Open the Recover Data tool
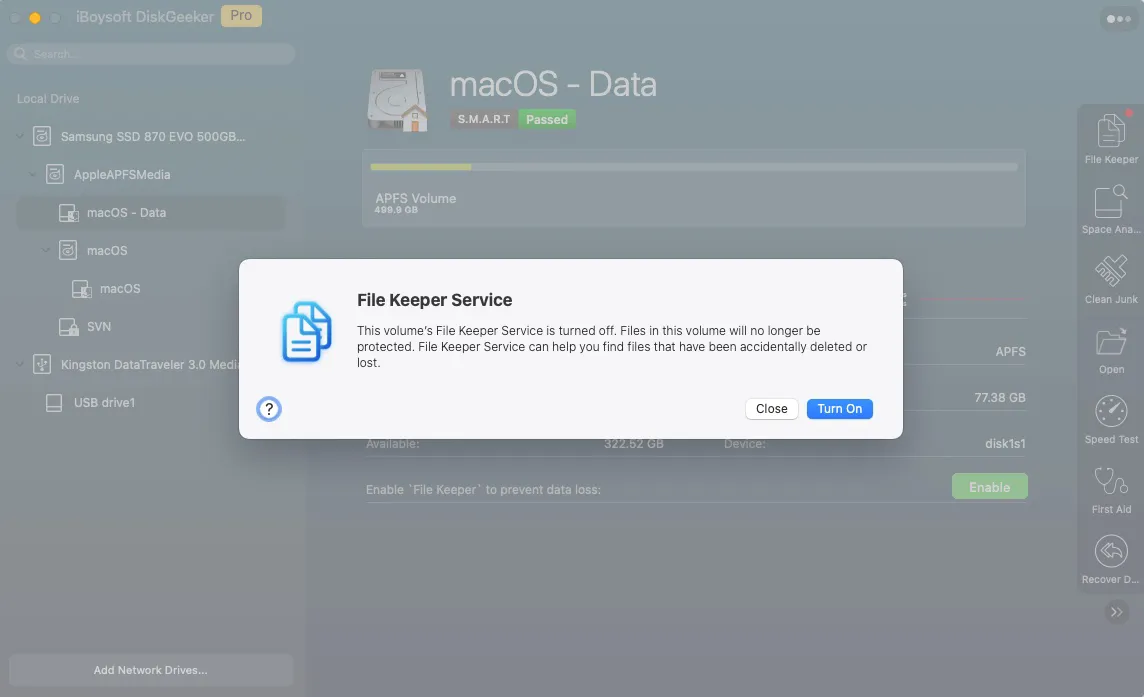Viewport: 1144px width, 697px height. (1110, 559)
